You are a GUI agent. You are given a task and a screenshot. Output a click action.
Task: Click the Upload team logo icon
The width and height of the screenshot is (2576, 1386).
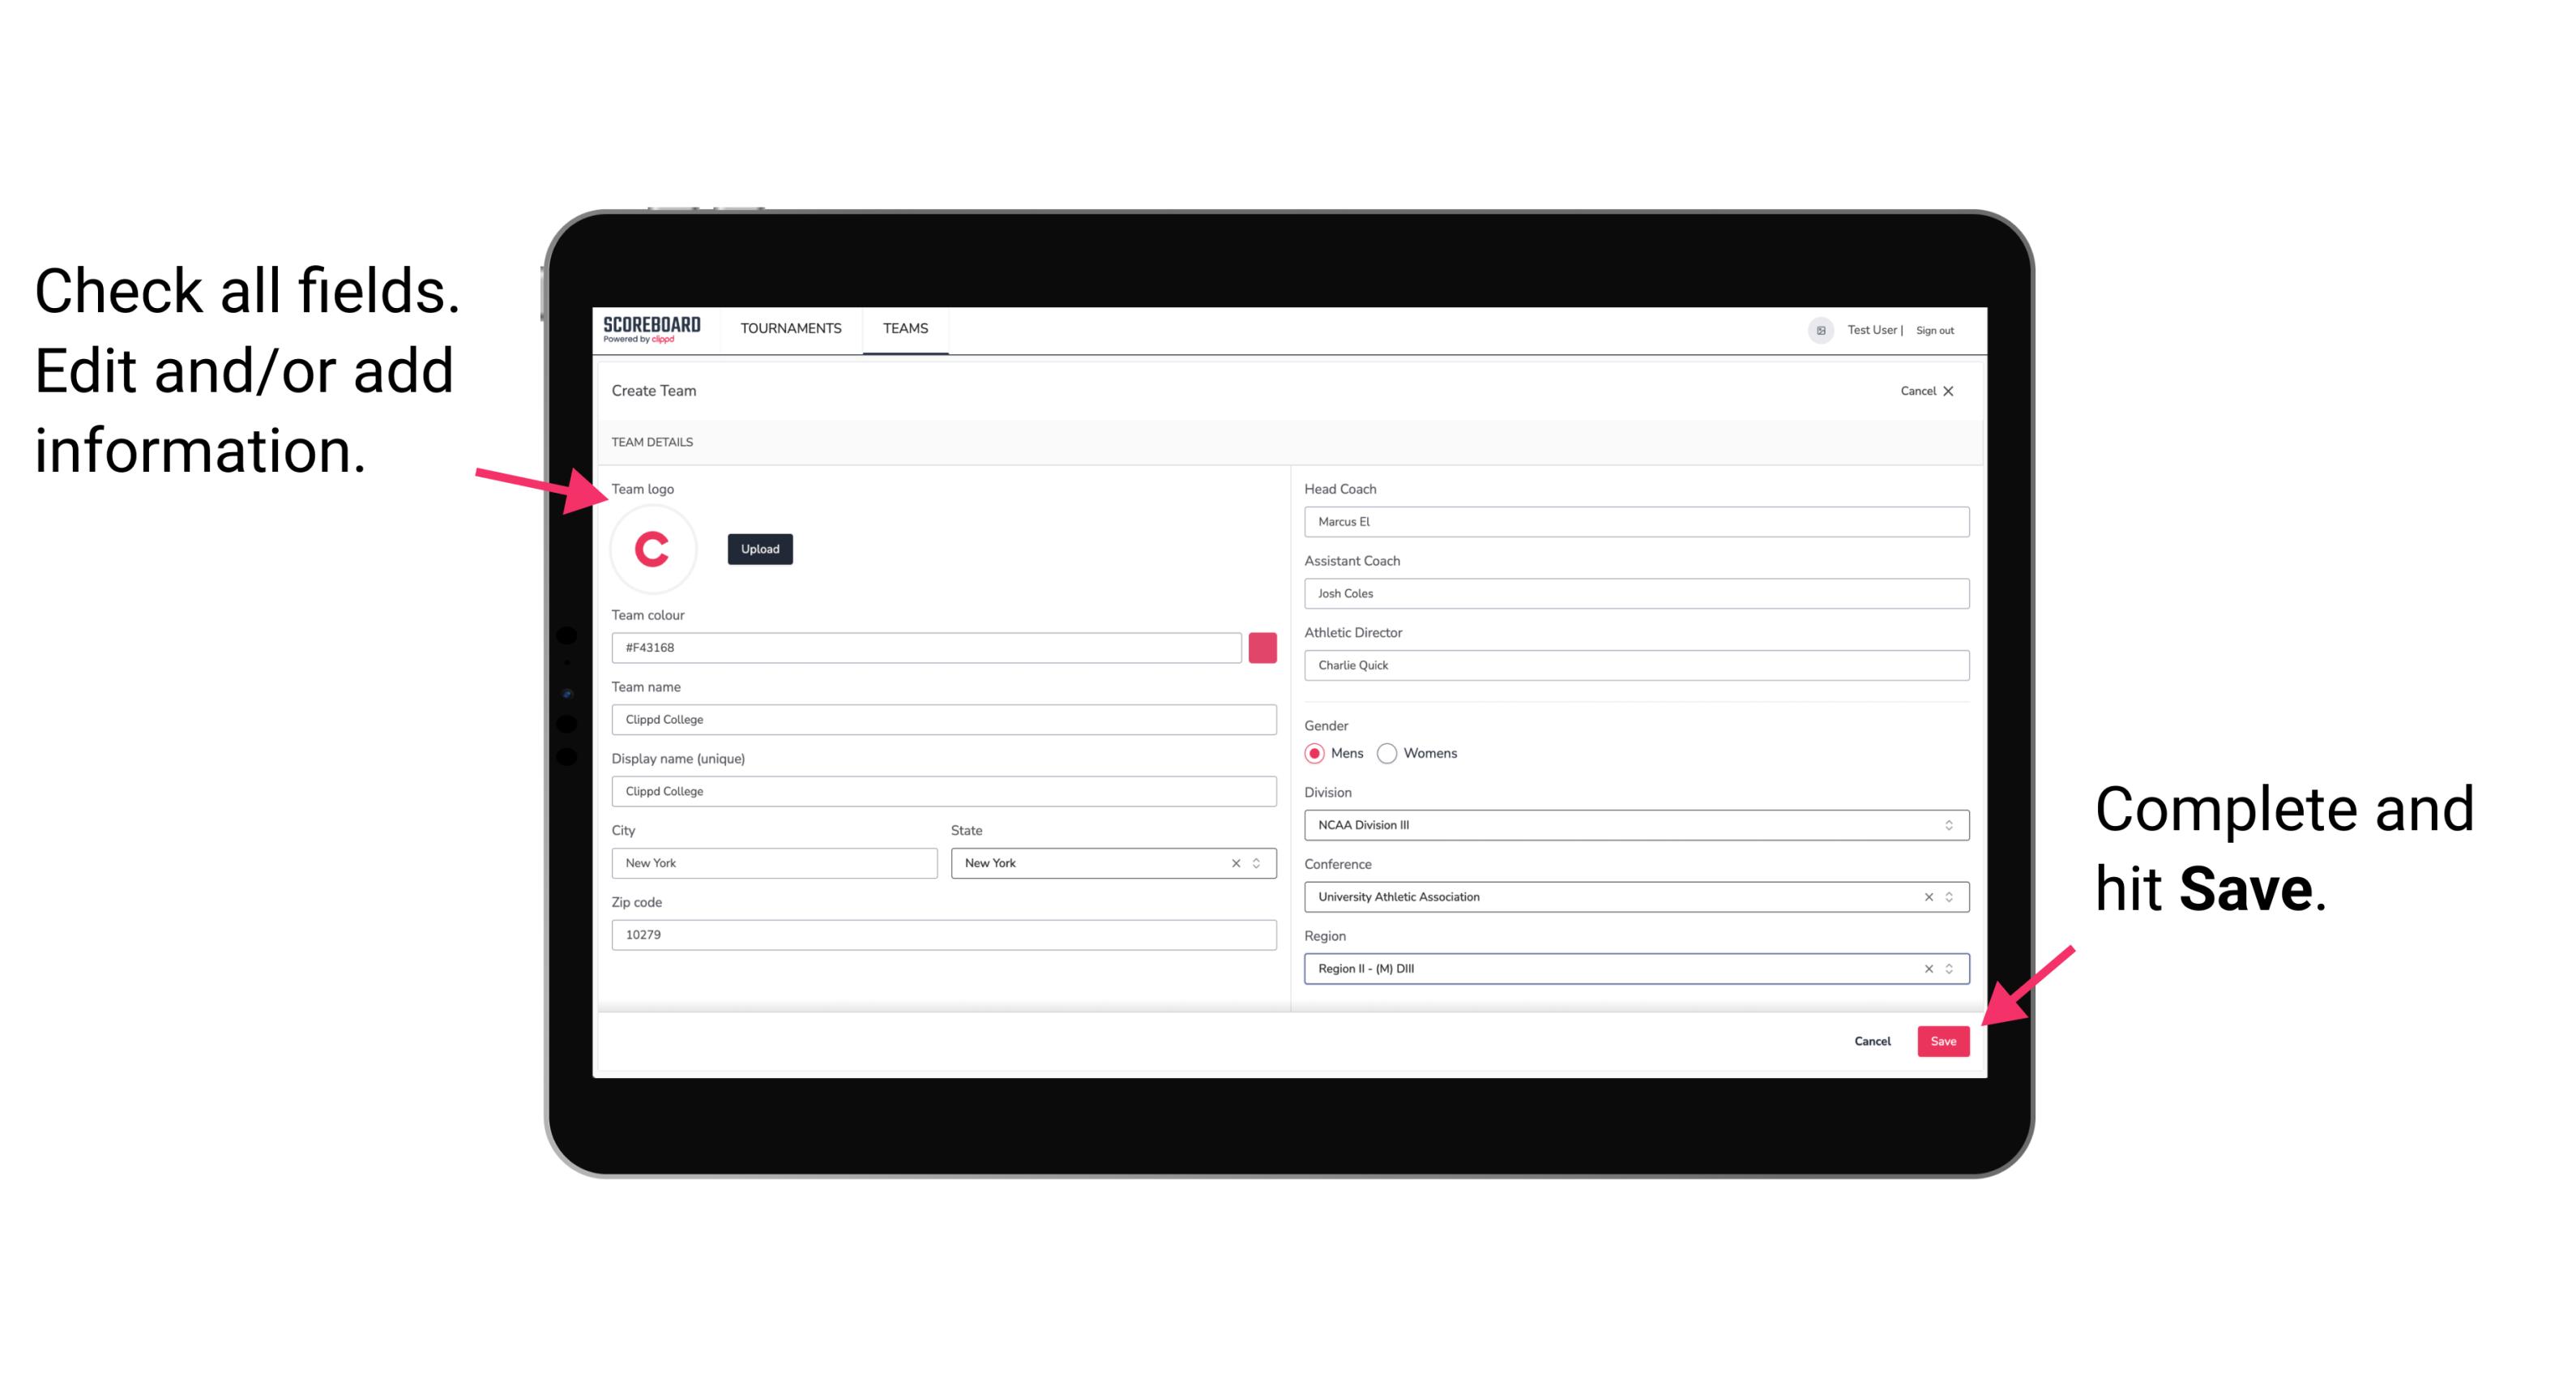758,550
